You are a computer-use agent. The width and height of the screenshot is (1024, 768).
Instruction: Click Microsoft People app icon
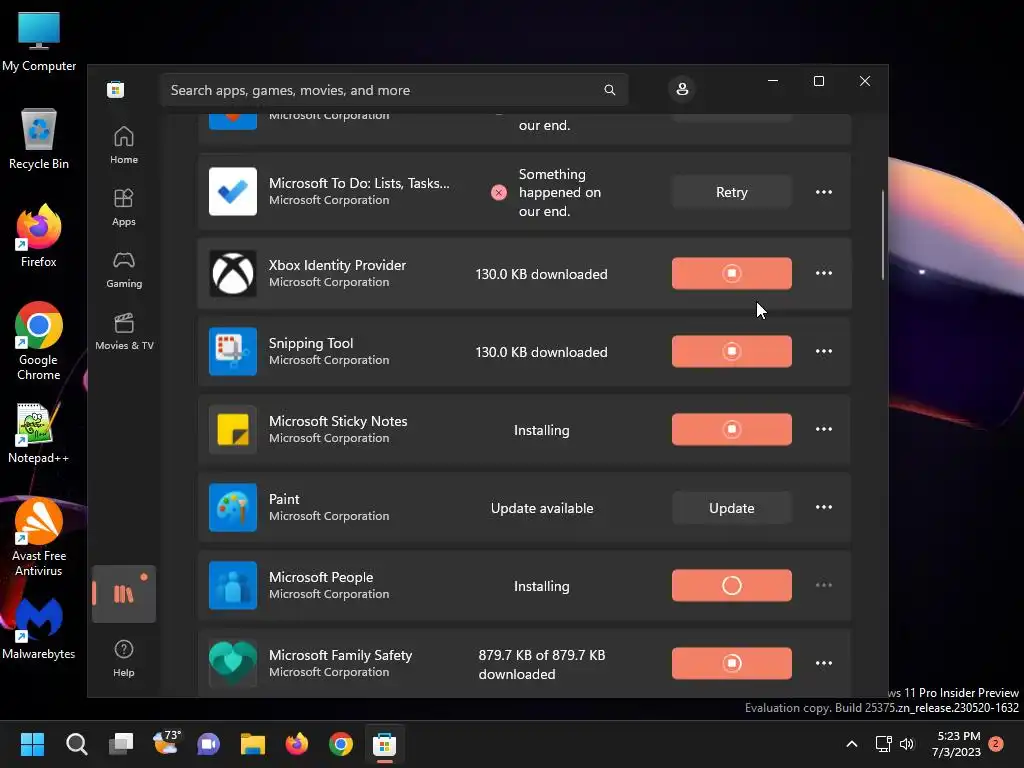232,585
